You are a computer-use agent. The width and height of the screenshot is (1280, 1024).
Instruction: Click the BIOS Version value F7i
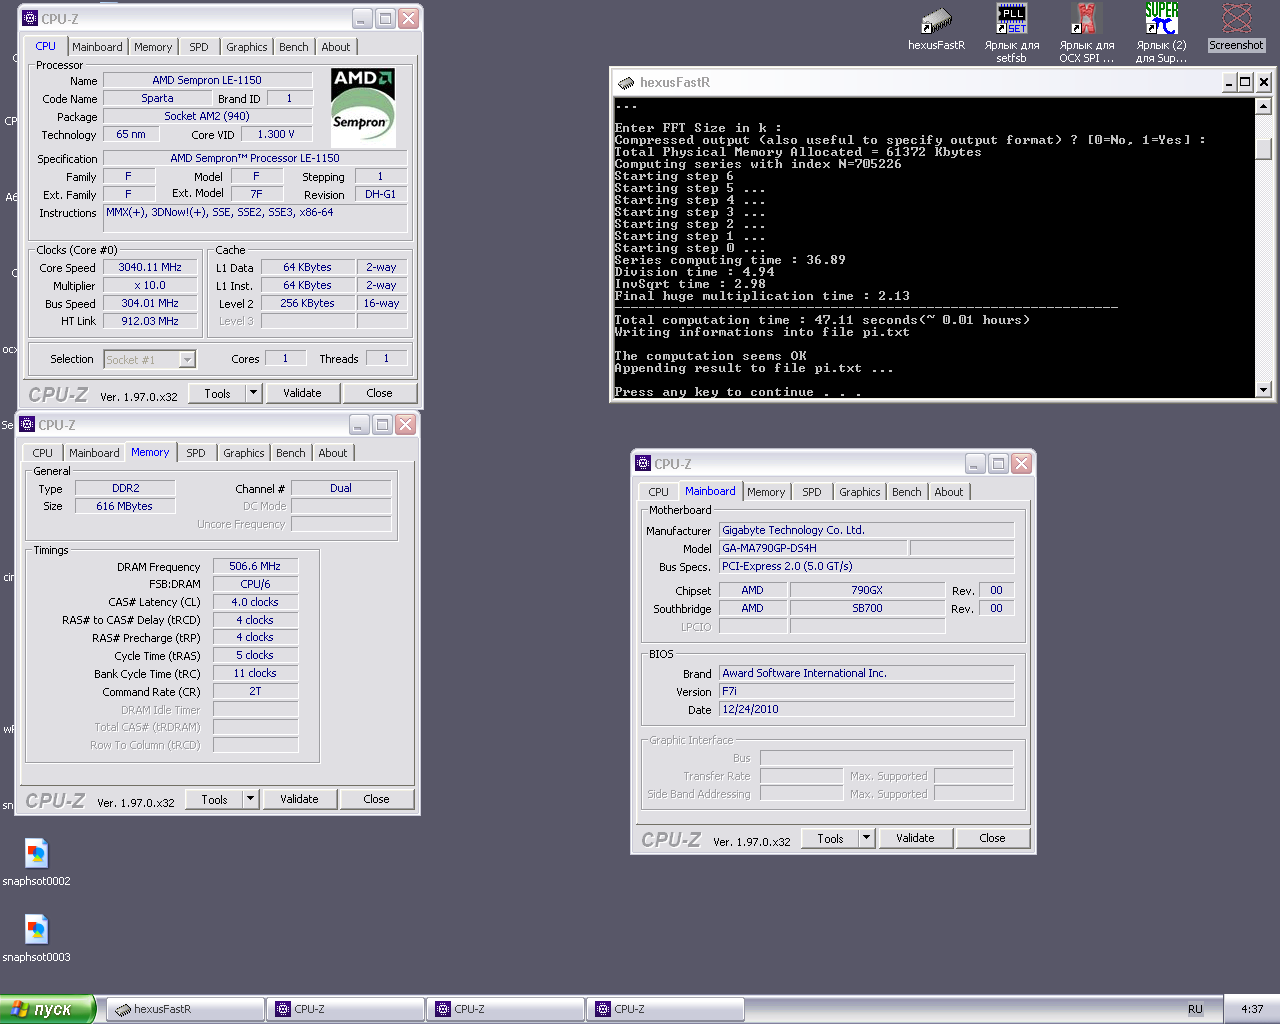(866, 691)
